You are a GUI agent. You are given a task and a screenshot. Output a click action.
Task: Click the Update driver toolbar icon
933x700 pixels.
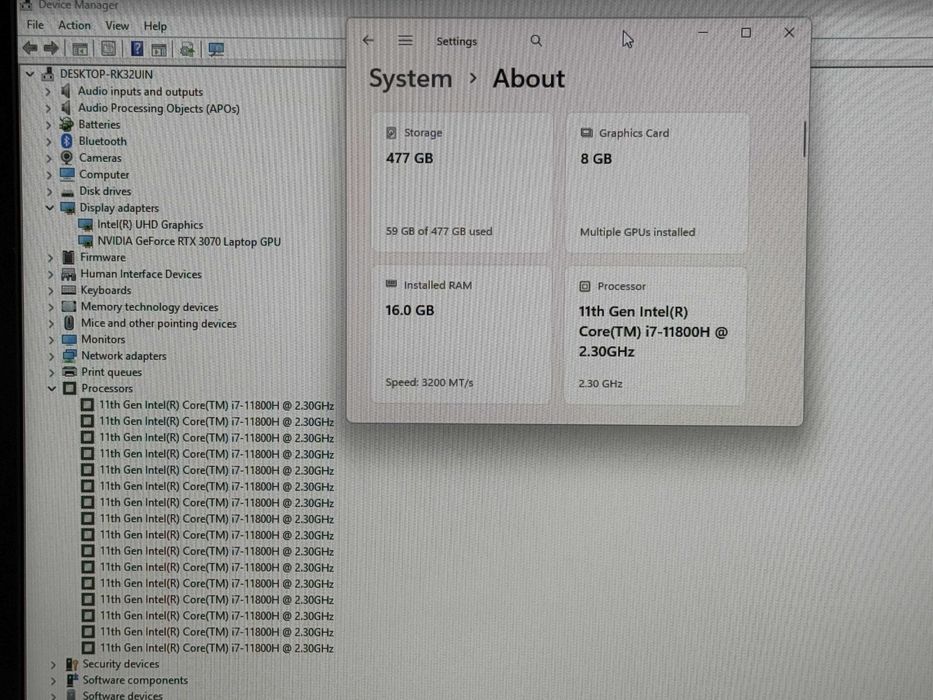(187, 49)
